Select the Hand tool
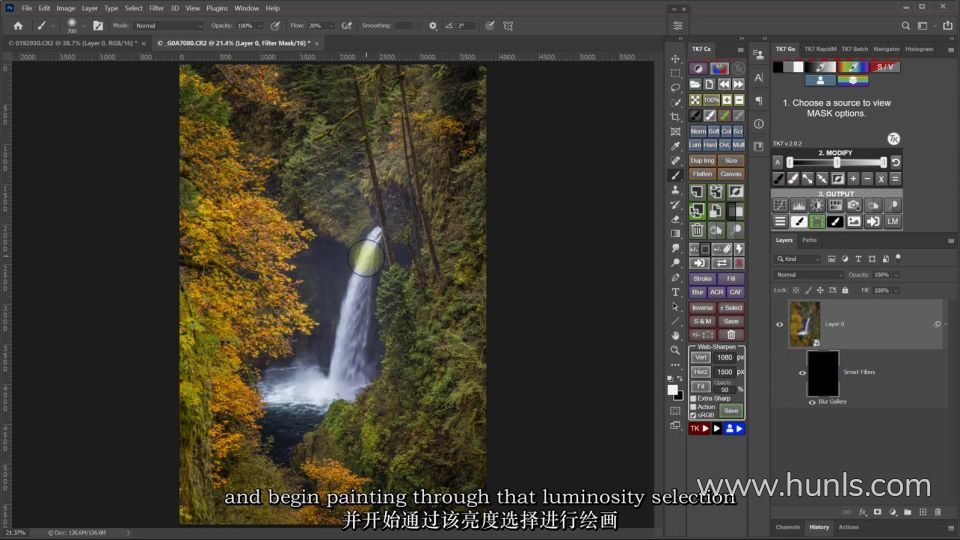Image resolution: width=960 pixels, height=540 pixels. (675, 336)
